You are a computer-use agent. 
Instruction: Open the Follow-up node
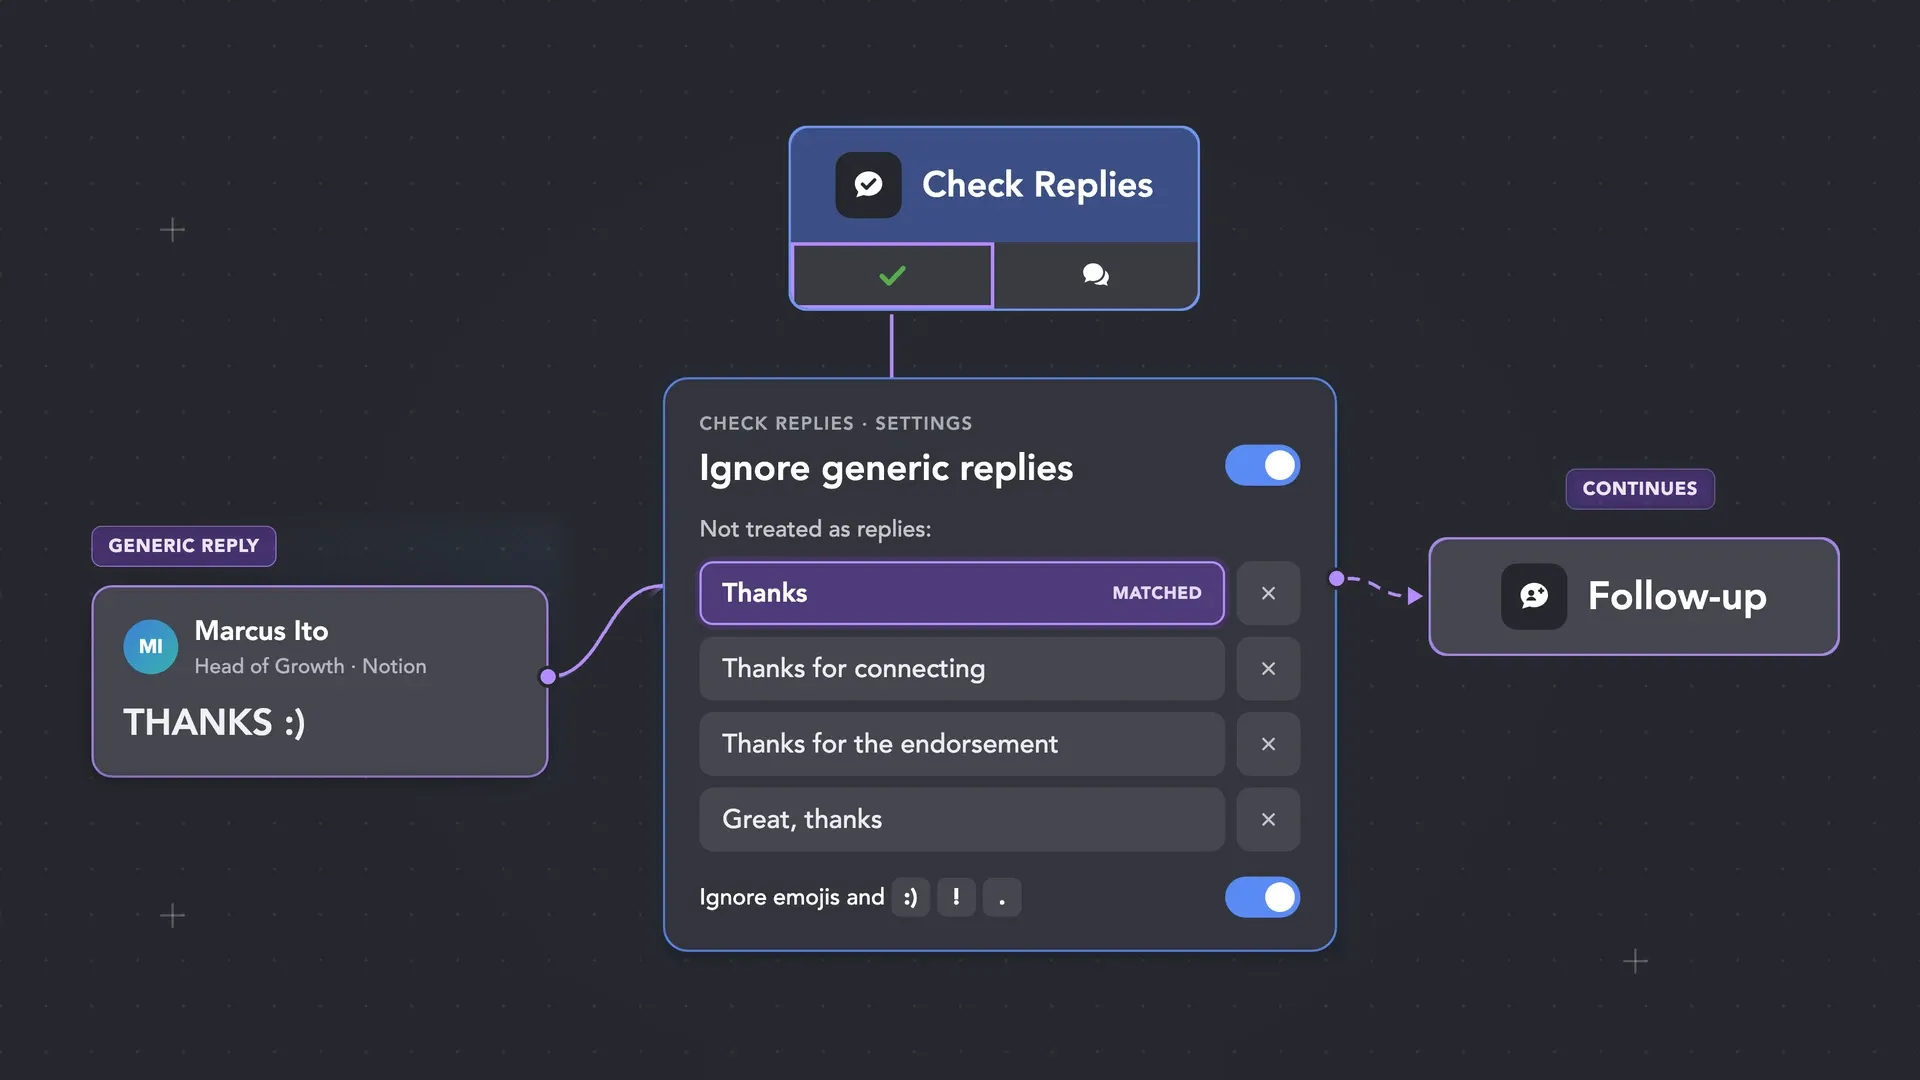(x=1634, y=597)
